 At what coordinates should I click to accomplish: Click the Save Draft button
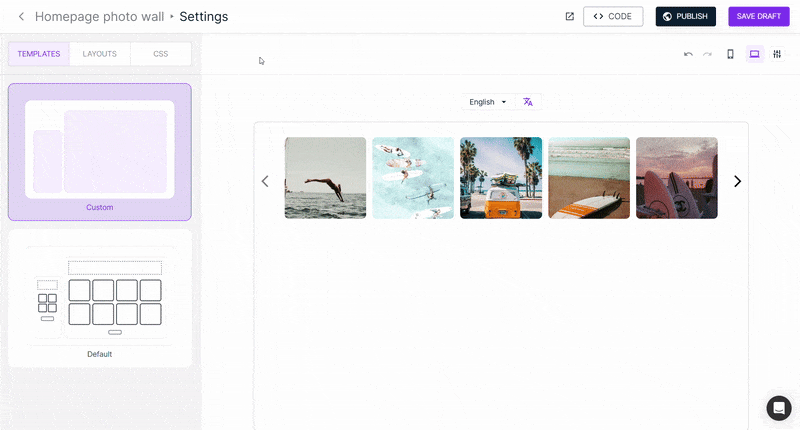click(x=759, y=16)
